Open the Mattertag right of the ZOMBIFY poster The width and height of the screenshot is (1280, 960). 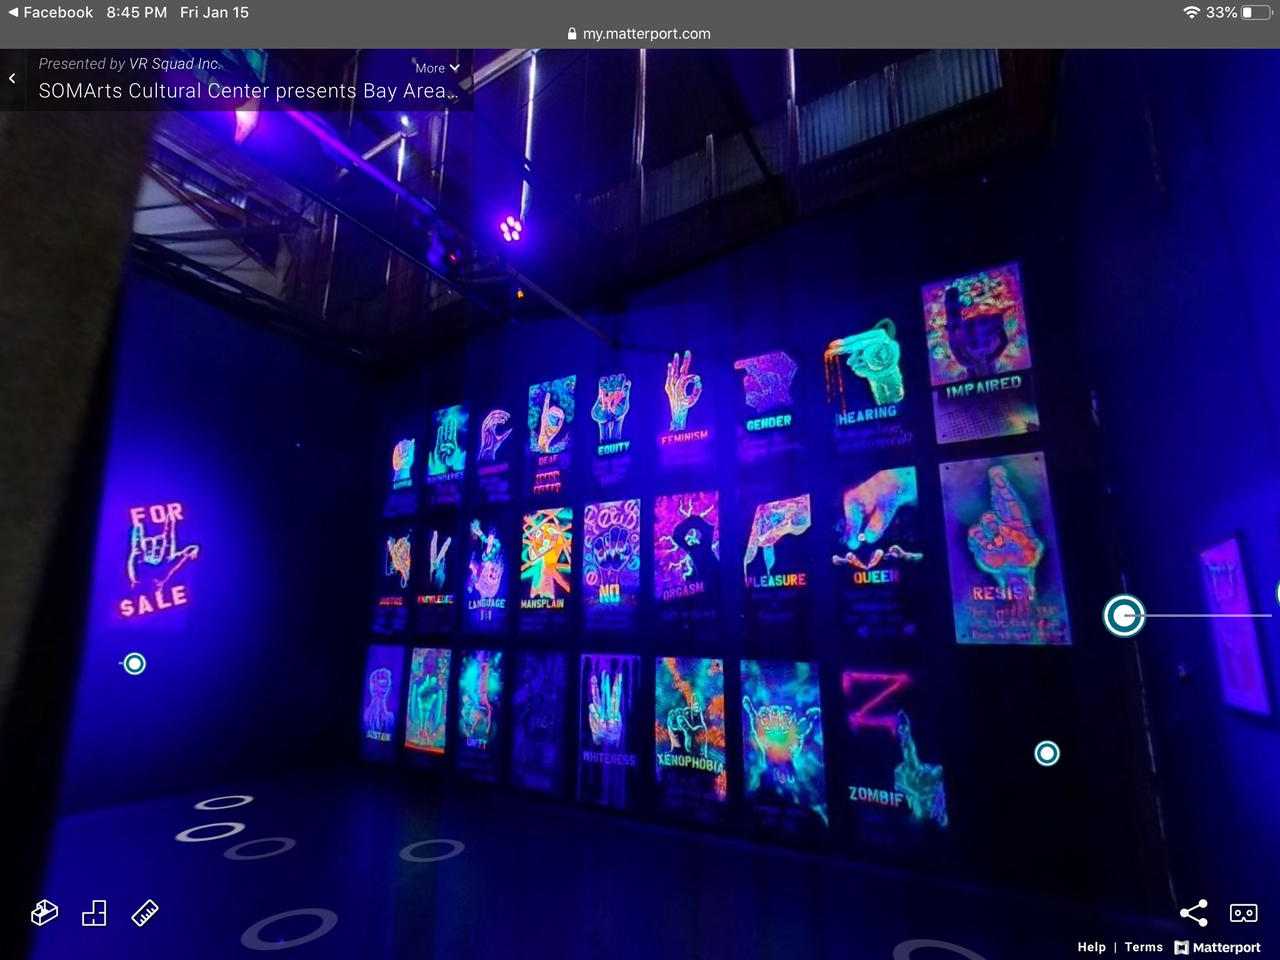pos(1047,753)
